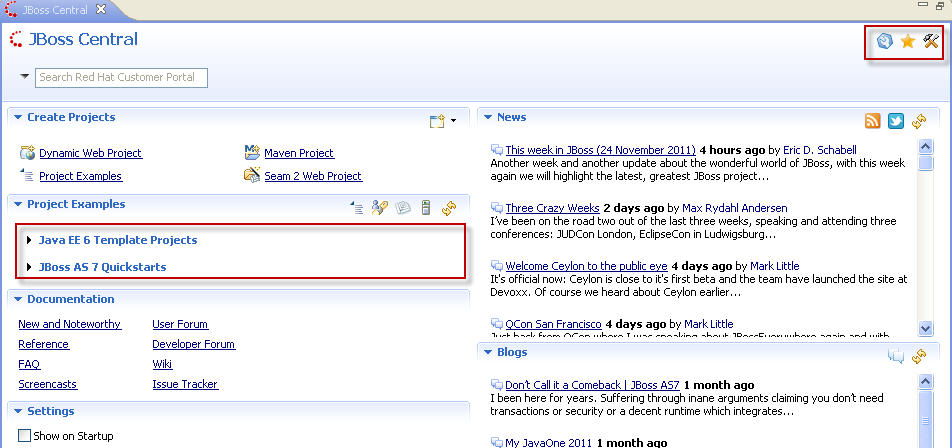Viewport: 952px width, 448px height.
Task: Click the chat icon beside My JavaOne 2011
Action: [497, 443]
